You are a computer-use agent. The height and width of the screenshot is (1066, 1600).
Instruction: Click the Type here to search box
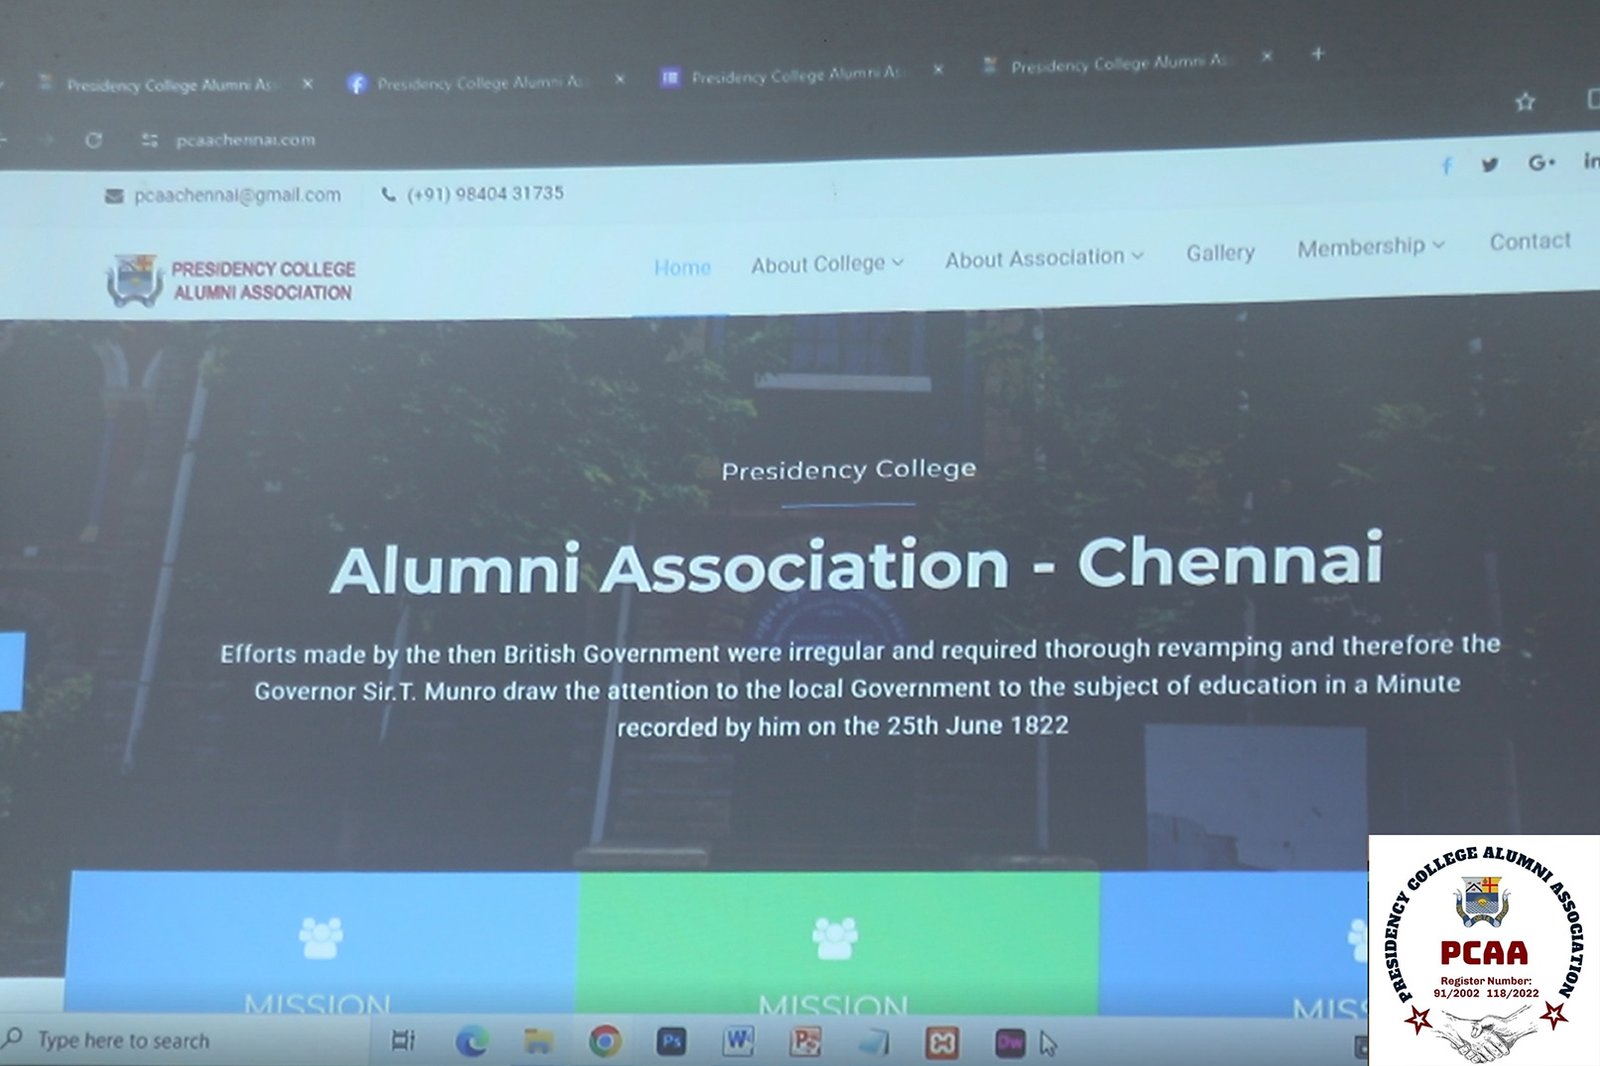point(110,1041)
